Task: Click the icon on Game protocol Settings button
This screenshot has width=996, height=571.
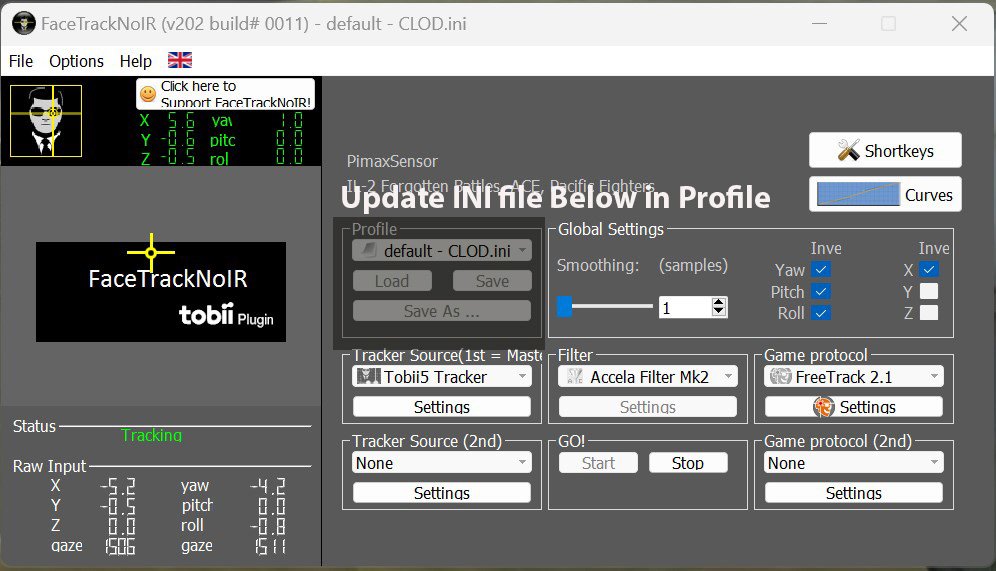Action: pos(823,407)
